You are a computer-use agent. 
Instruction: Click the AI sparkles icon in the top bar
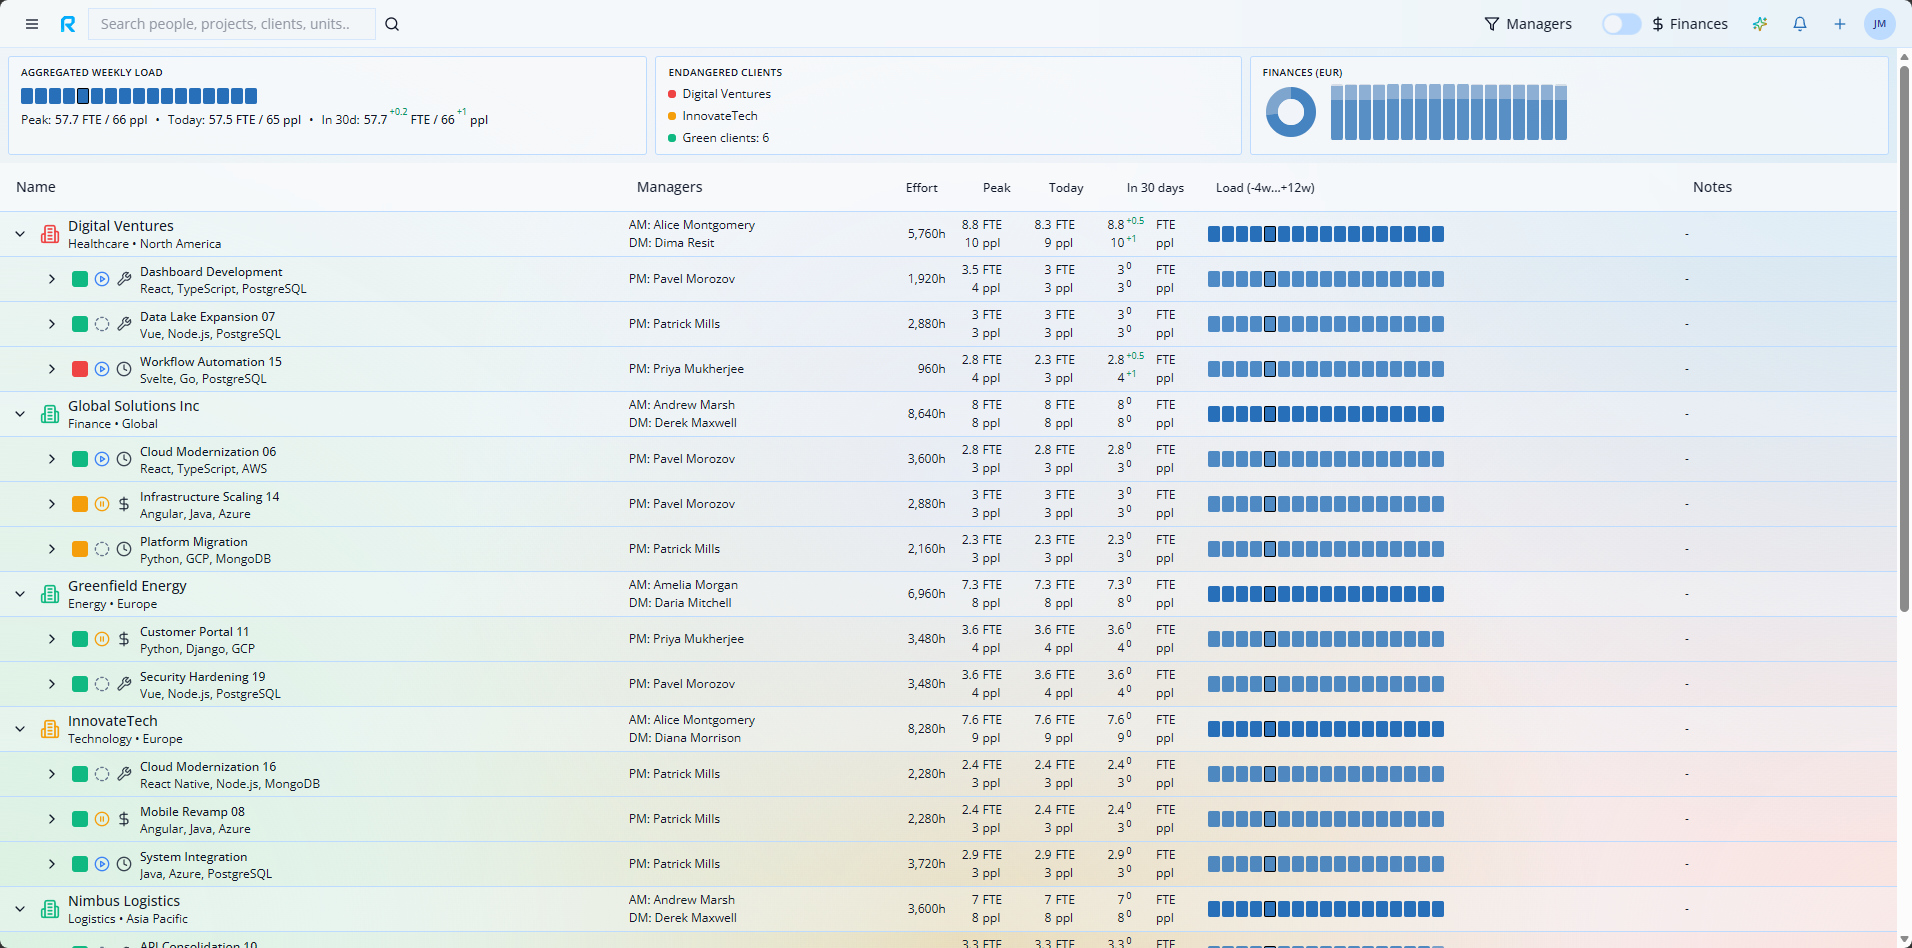click(x=1760, y=24)
